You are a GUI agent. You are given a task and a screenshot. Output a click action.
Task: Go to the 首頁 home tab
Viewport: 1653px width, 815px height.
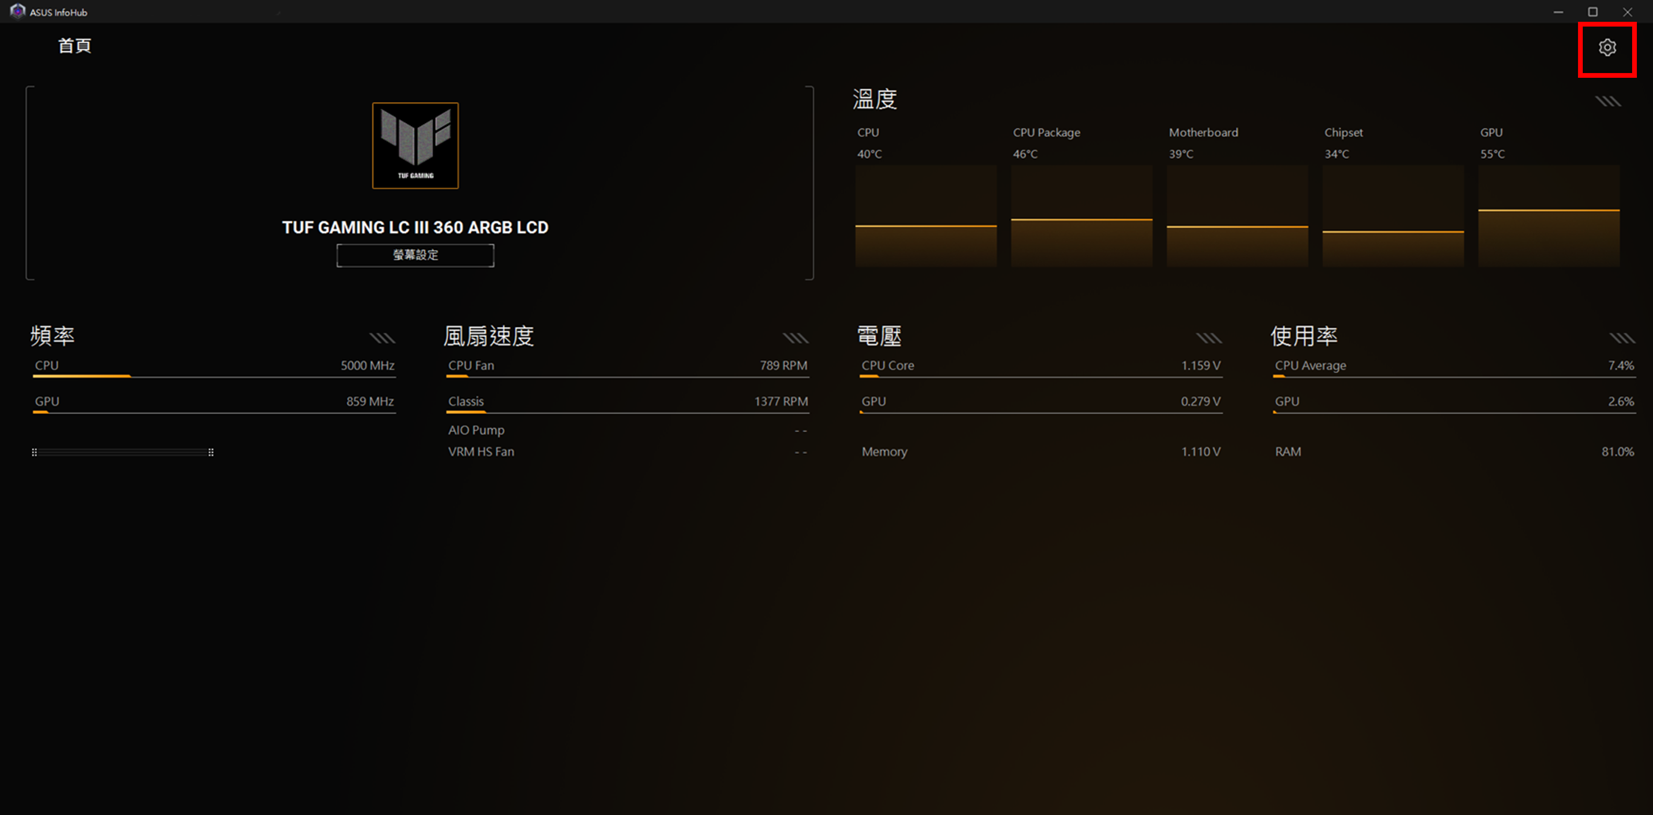click(75, 46)
